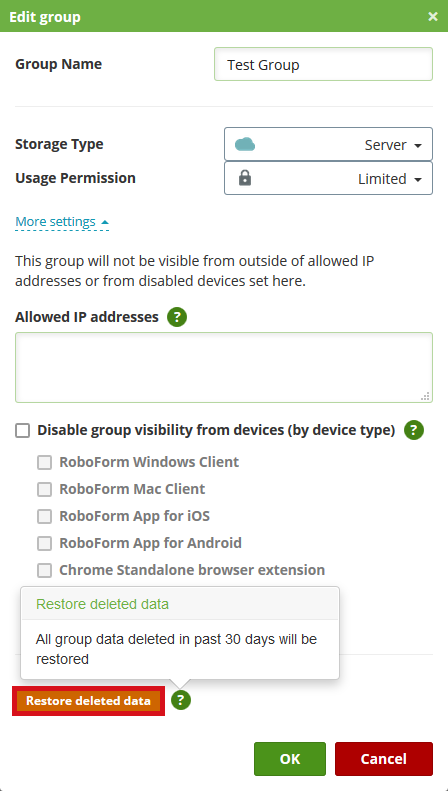Click the help icon beside Allowed IP addresses

point(177,317)
